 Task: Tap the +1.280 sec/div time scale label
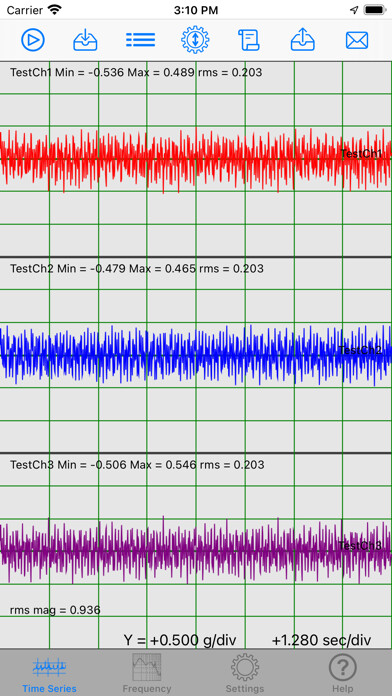click(321, 640)
